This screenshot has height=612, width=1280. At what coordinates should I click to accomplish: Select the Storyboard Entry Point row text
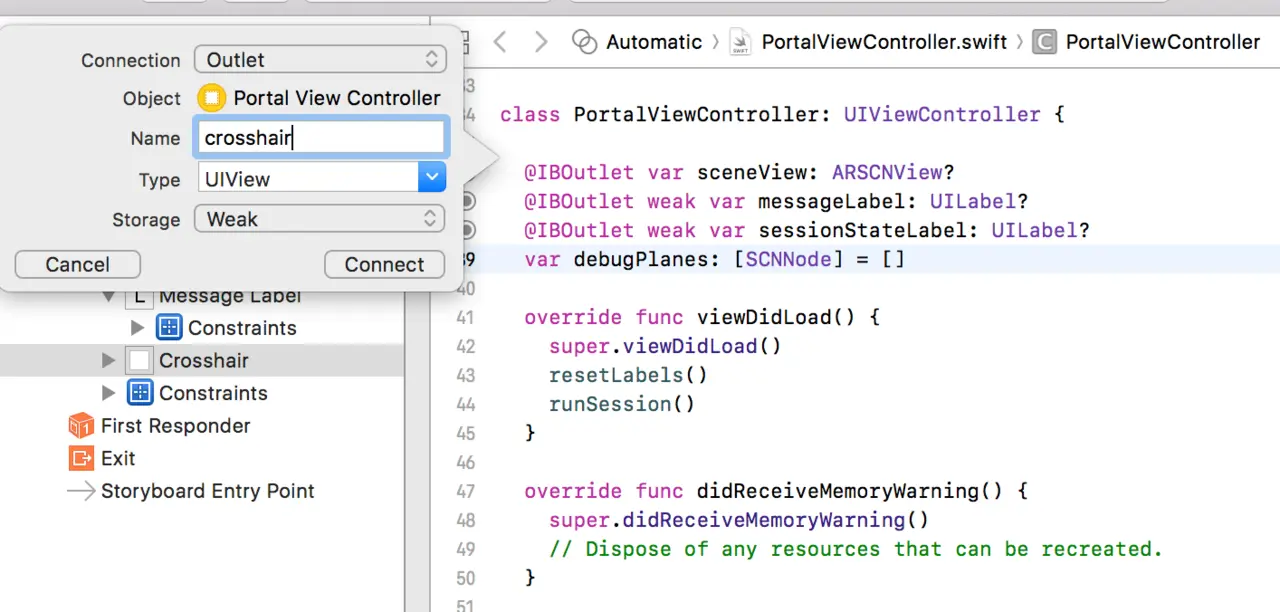(x=208, y=491)
